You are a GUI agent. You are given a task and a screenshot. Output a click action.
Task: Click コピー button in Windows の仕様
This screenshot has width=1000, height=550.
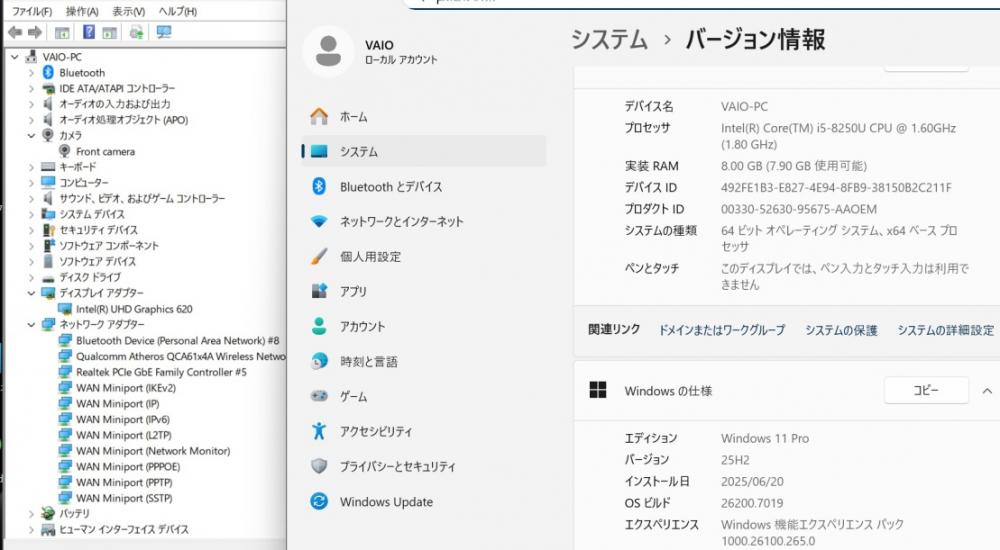[x=926, y=390]
